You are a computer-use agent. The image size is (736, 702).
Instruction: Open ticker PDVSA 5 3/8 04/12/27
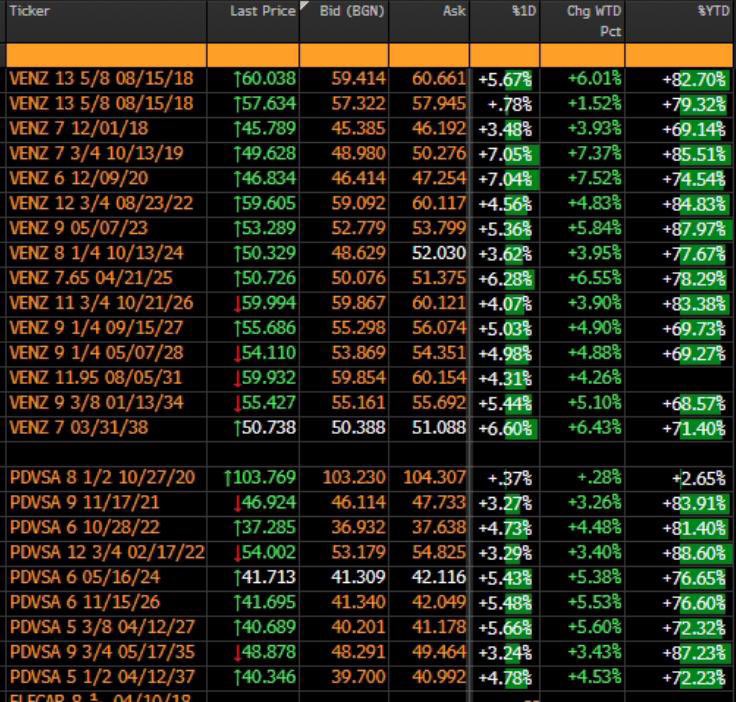pyautogui.click(x=102, y=626)
